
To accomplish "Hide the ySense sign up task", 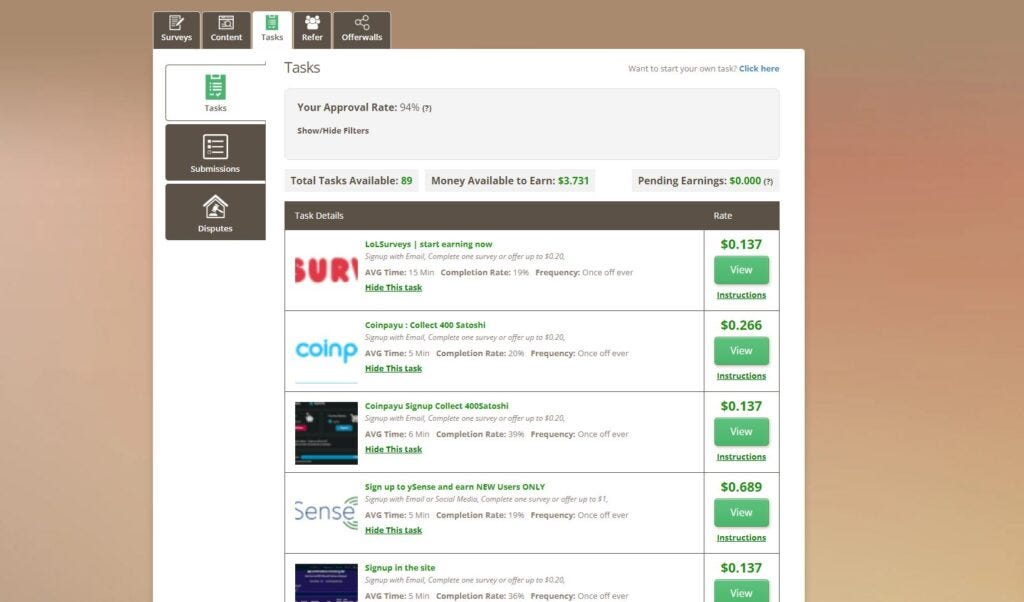I will tap(393, 531).
